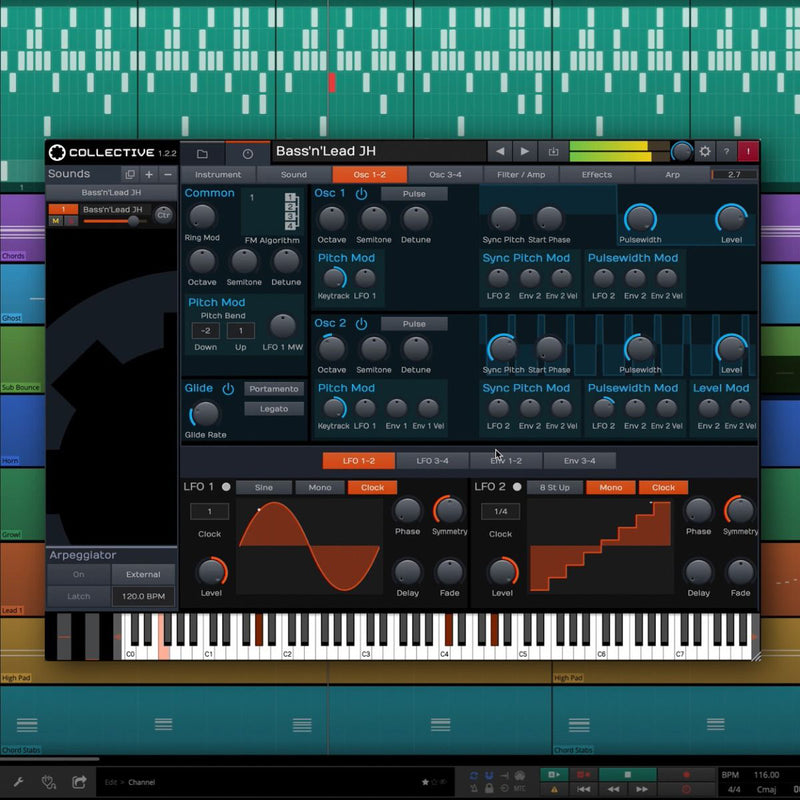
Task: Toggle the Glide power button
Action: tap(228, 388)
